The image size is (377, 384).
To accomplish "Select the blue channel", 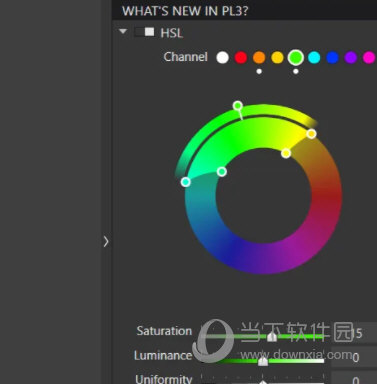I will pos(332,57).
